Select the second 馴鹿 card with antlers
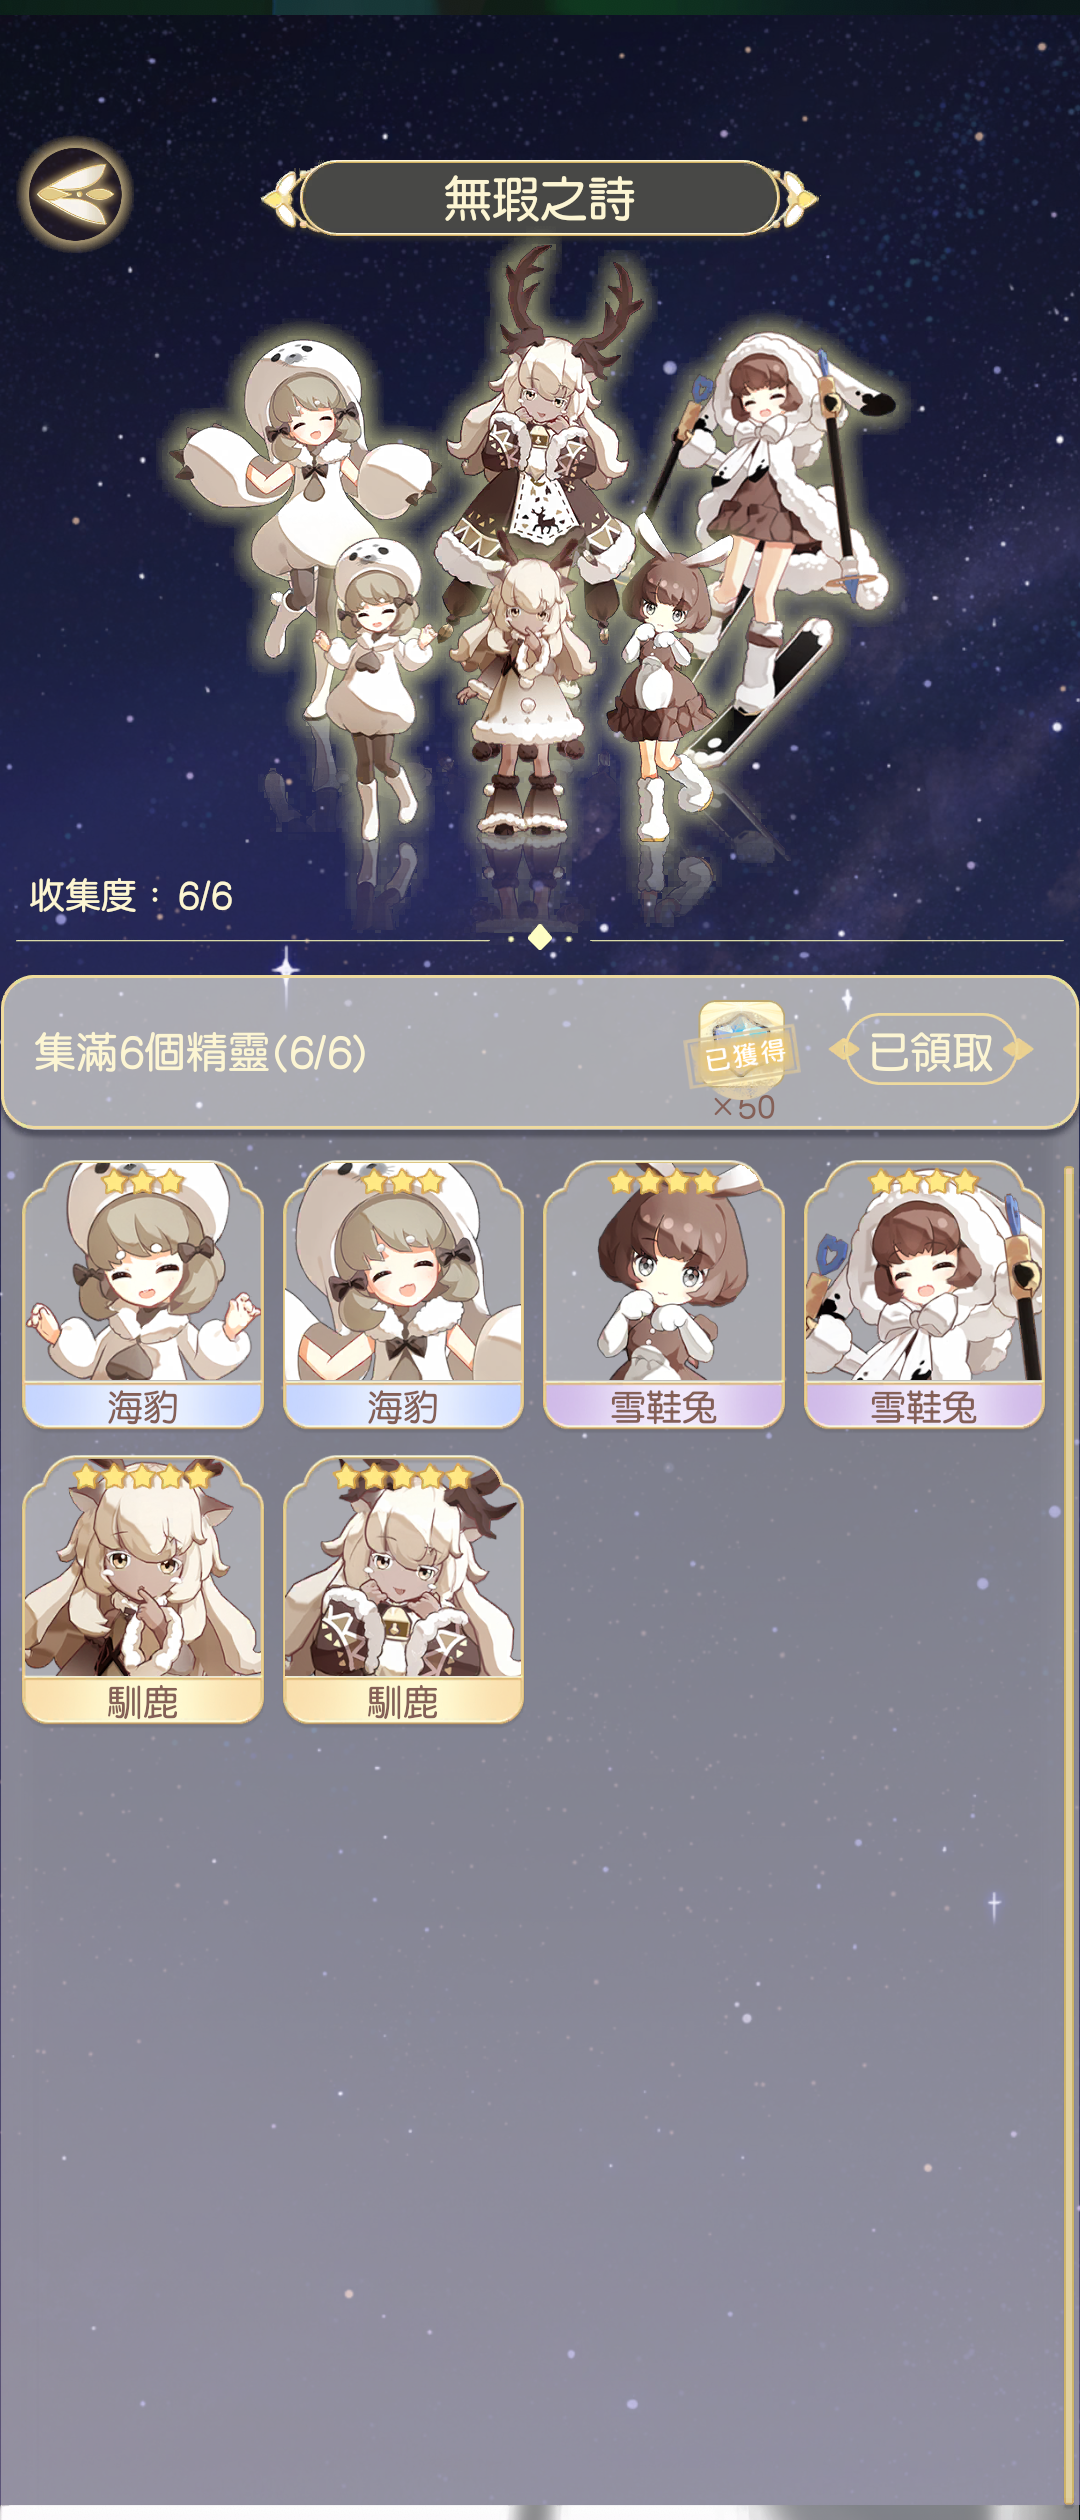The width and height of the screenshot is (1080, 2520). [403, 1590]
